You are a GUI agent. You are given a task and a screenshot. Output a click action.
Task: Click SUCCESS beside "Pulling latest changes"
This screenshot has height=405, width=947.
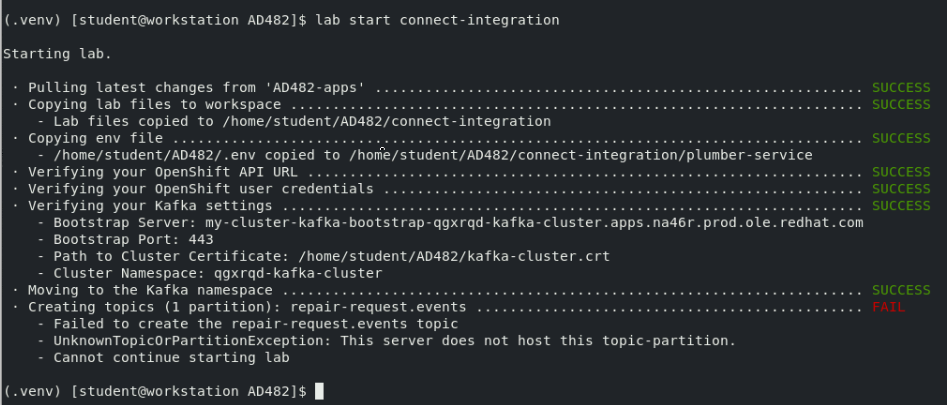901,87
